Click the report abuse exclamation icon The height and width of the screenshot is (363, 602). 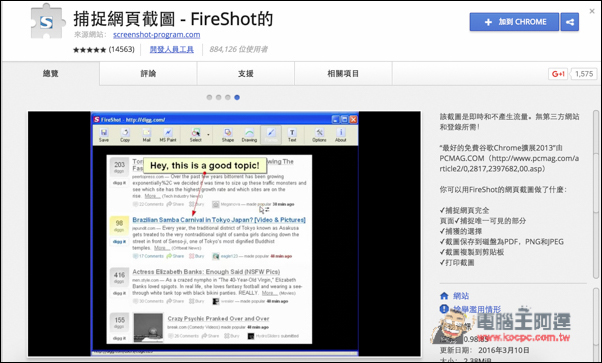click(x=444, y=309)
